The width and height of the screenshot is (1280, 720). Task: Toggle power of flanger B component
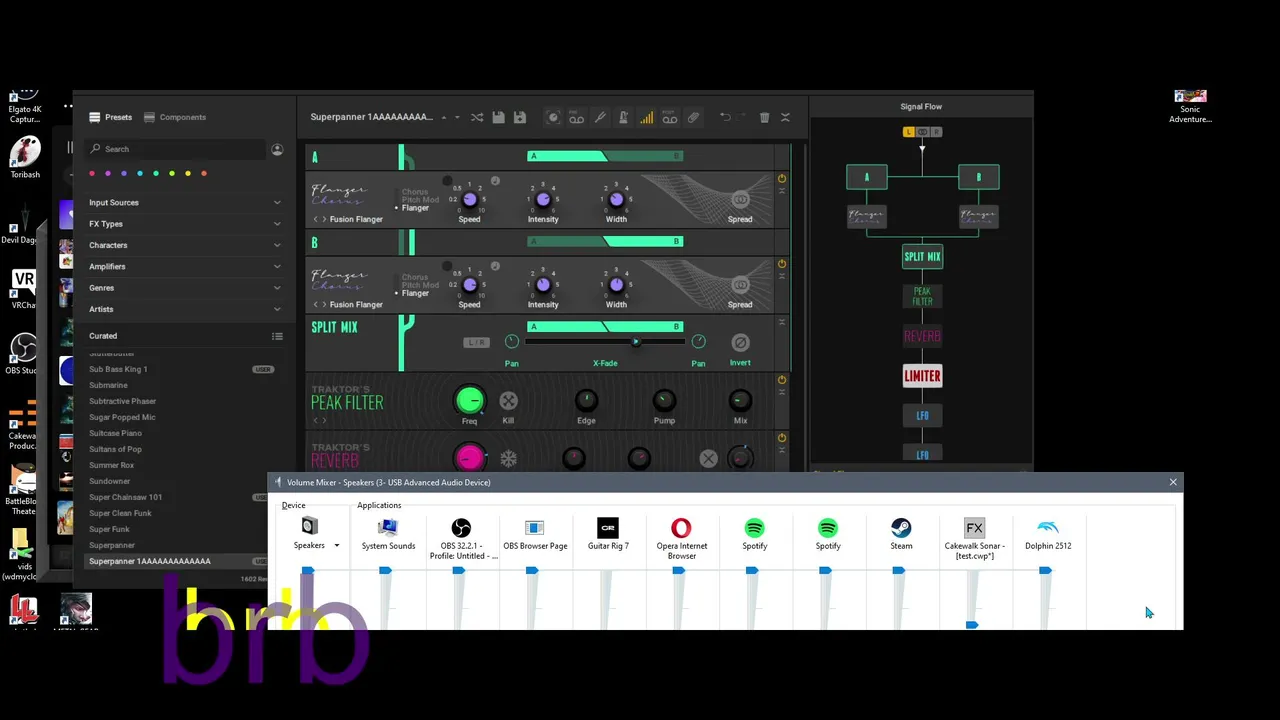pos(782,264)
